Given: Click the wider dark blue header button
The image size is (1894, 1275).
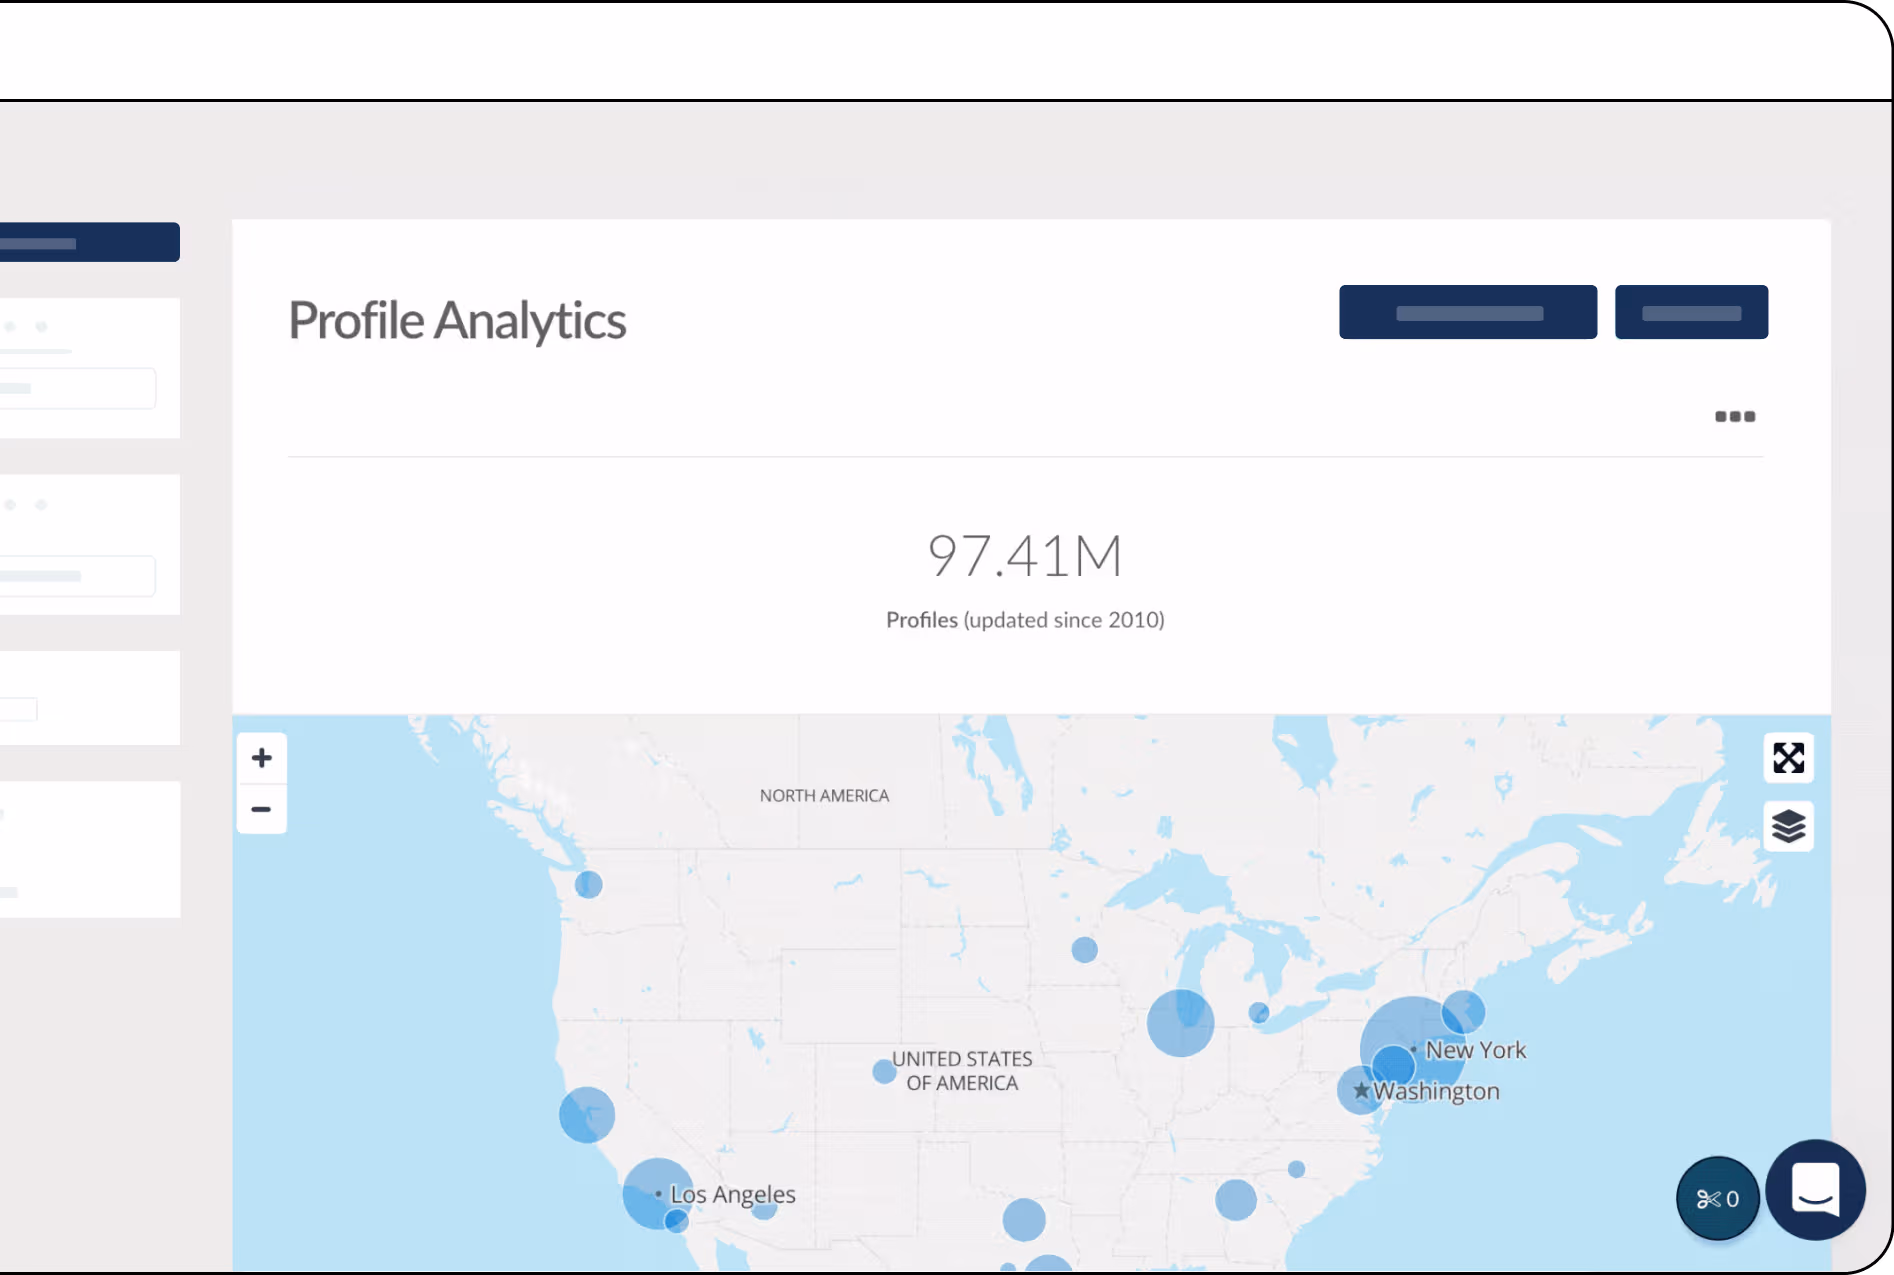Looking at the screenshot, I should (1468, 312).
